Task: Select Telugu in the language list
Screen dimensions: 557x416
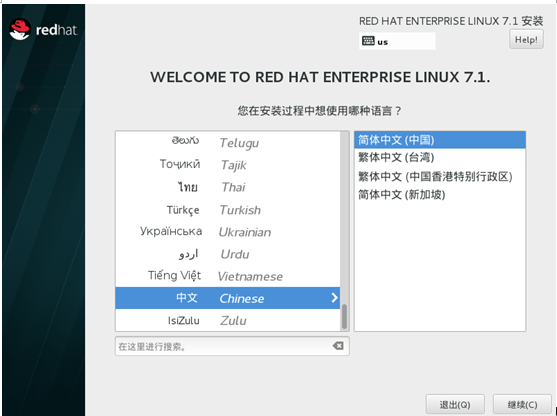Action: pos(227,142)
